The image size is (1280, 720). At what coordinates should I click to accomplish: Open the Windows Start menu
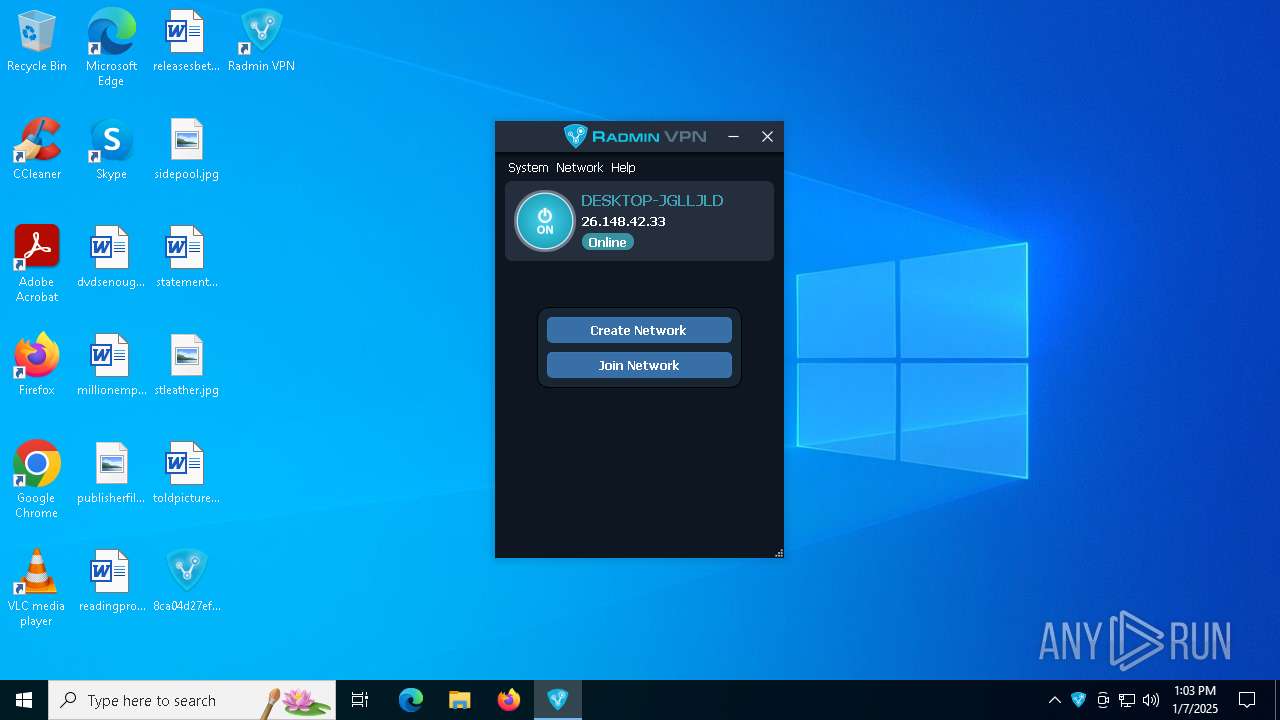(x=24, y=700)
